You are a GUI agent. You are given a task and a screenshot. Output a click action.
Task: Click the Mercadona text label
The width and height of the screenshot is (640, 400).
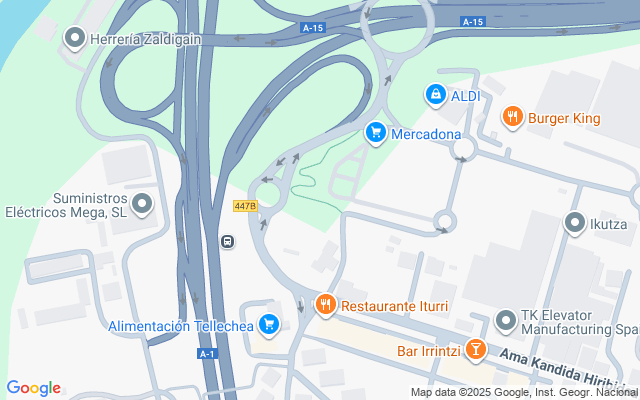click(426, 134)
